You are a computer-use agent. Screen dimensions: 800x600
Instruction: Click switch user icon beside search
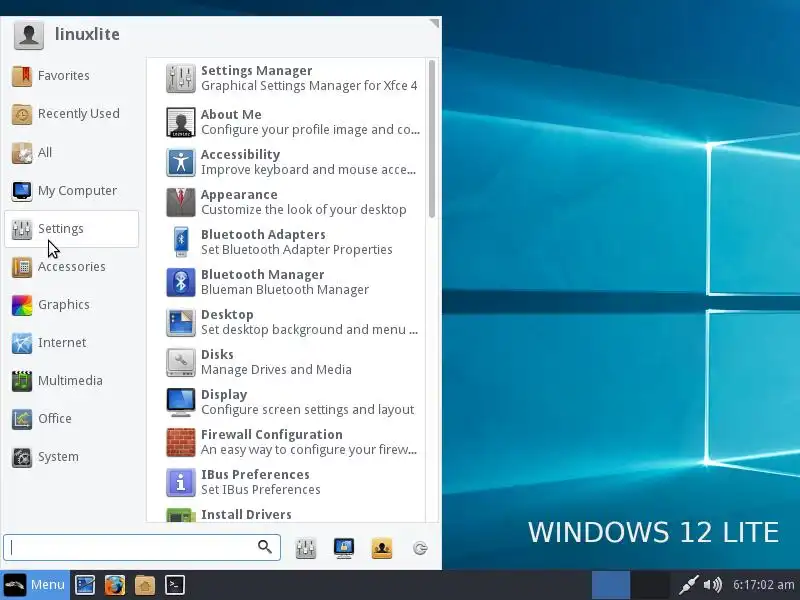point(382,548)
